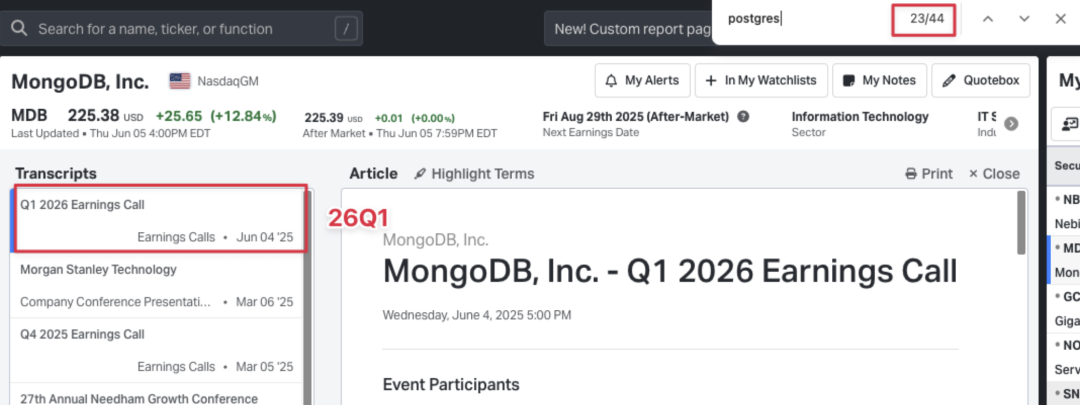Open My Alerts bell button
The height and width of the screenshot is (405, 1080).
[642, 81]
